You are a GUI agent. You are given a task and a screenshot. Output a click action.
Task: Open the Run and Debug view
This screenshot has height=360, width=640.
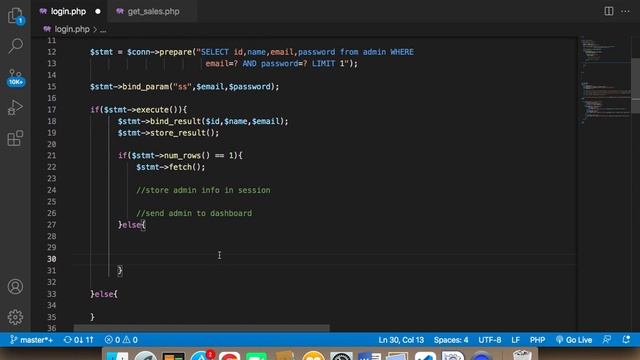point(16,107)
